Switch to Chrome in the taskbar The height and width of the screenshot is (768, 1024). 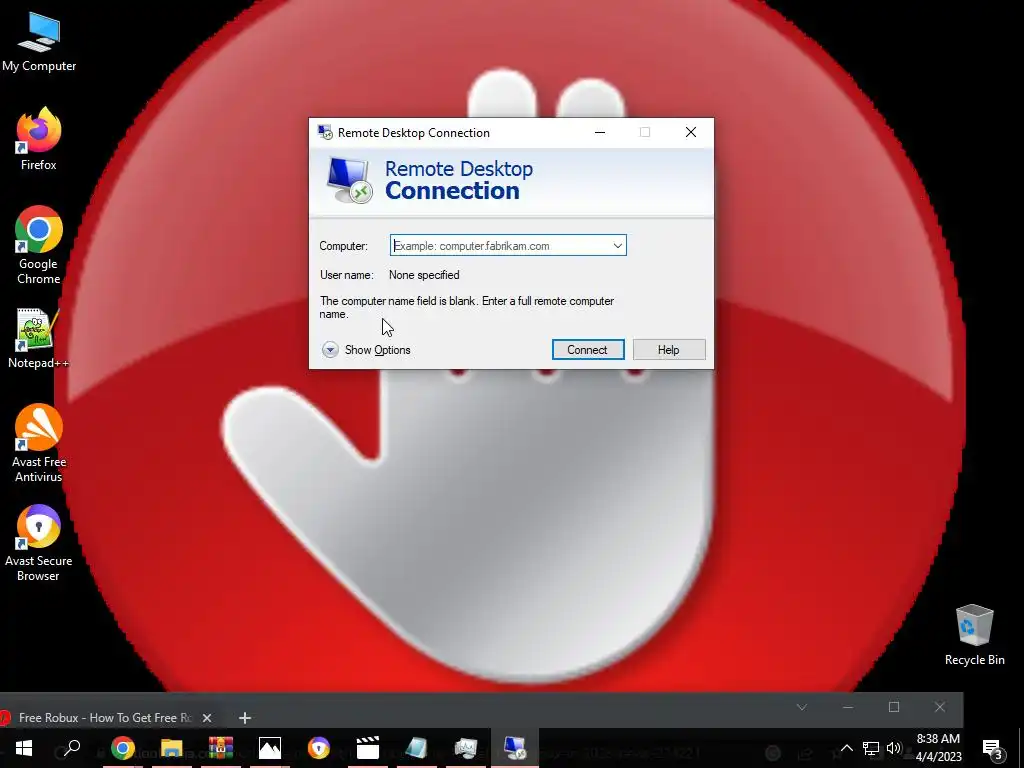click(x=122, y=748)
